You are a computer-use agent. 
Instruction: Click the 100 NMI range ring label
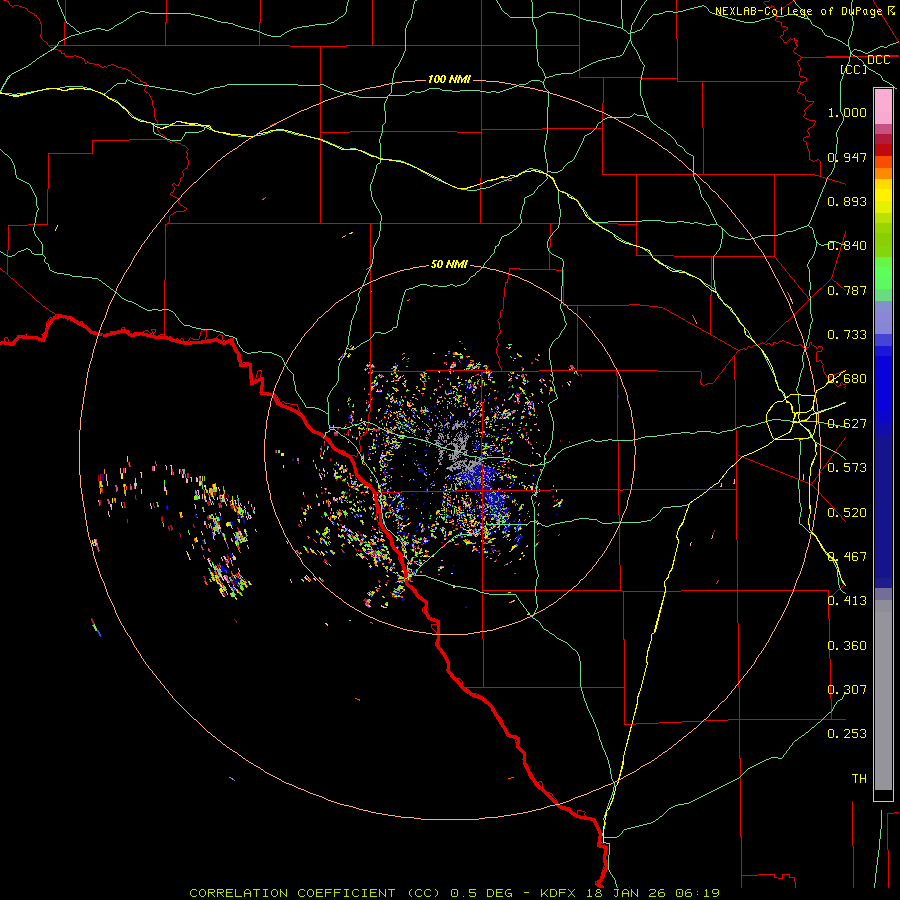click(x=449, y=79)
